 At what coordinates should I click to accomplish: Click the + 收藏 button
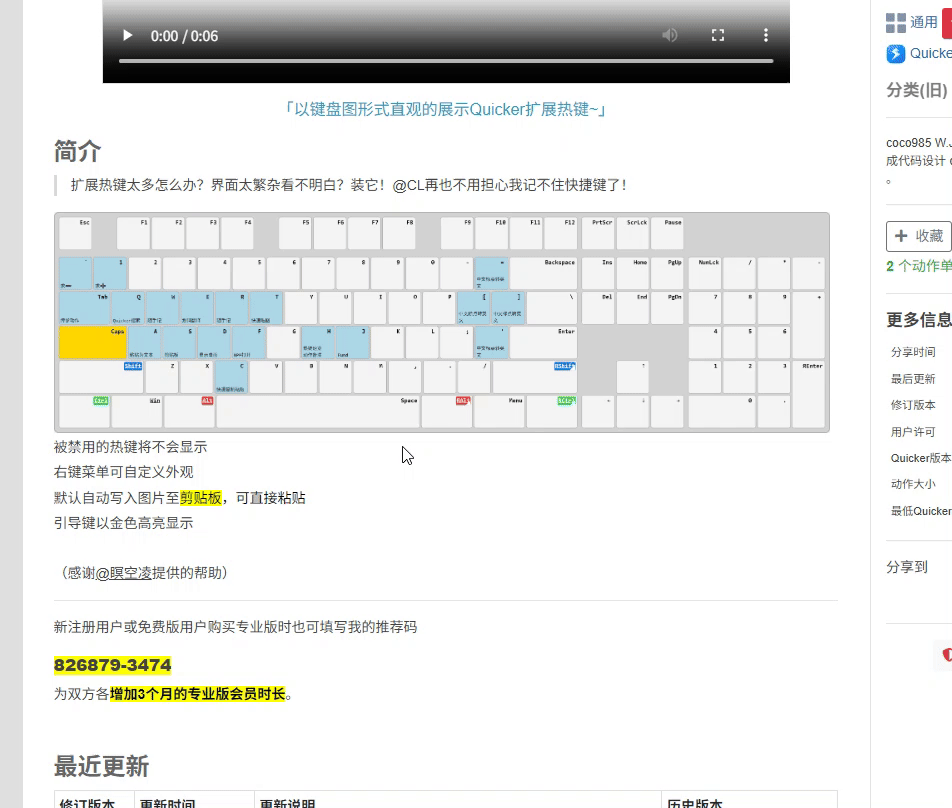[919, 236]
